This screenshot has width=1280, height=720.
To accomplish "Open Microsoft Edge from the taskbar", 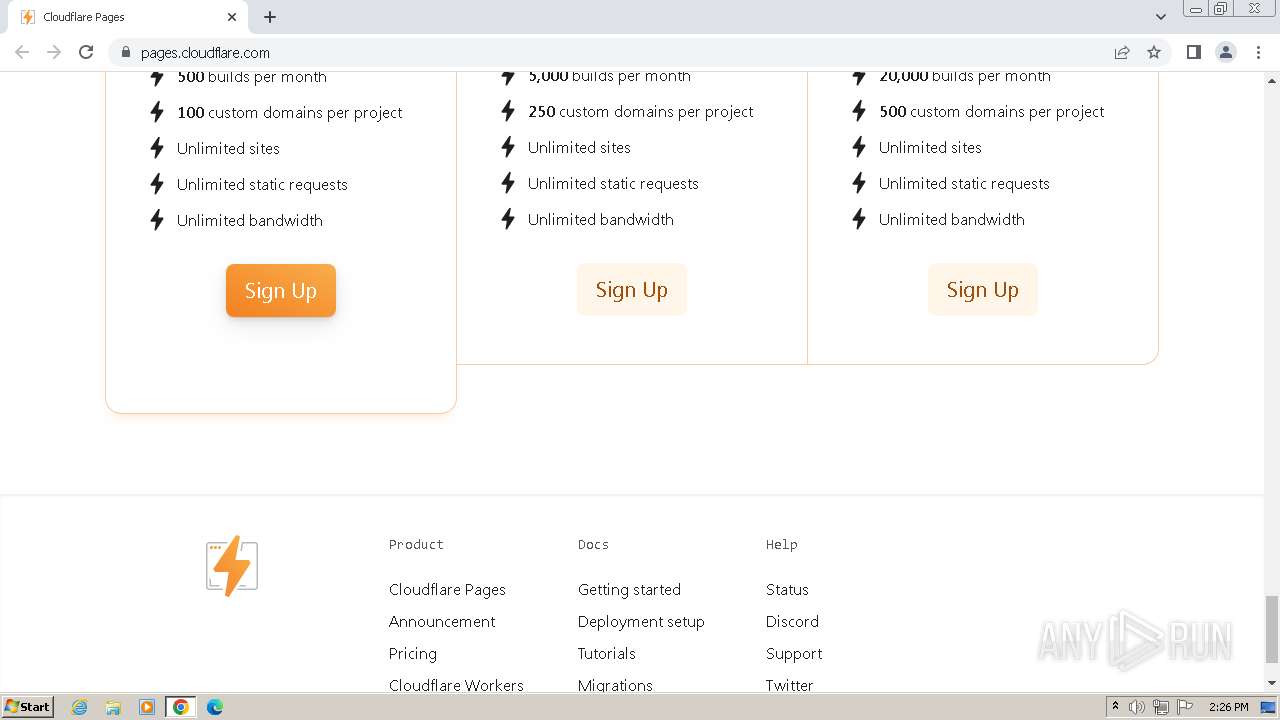I will (x=215, y=707).
